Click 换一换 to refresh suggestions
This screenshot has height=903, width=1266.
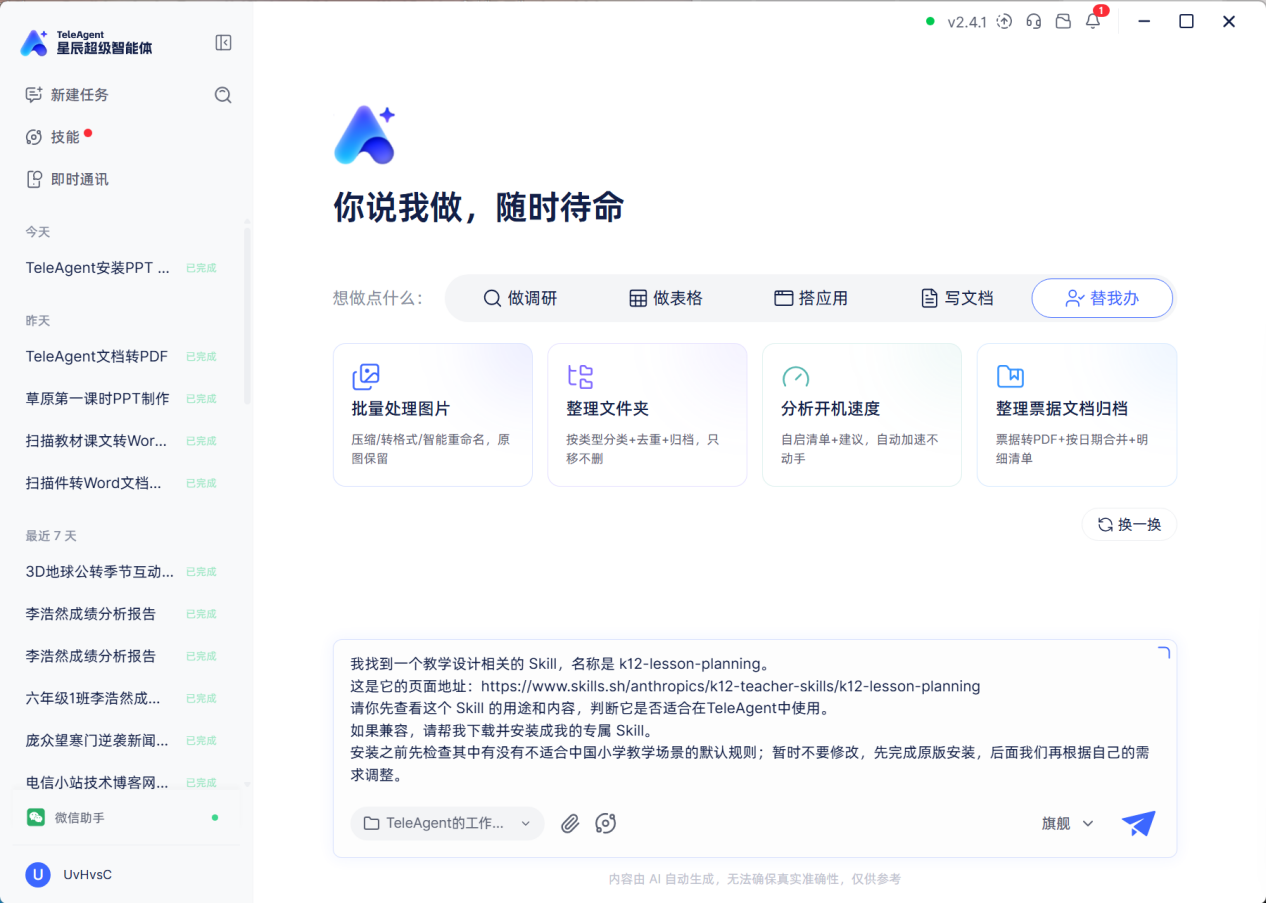tap(1129, 524)
